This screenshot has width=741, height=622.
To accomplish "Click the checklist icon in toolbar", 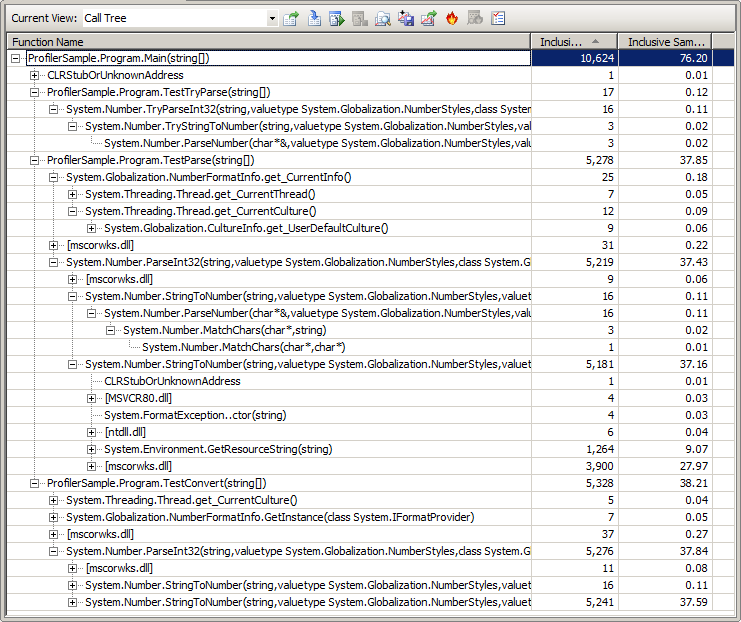I will pos(498,18).
